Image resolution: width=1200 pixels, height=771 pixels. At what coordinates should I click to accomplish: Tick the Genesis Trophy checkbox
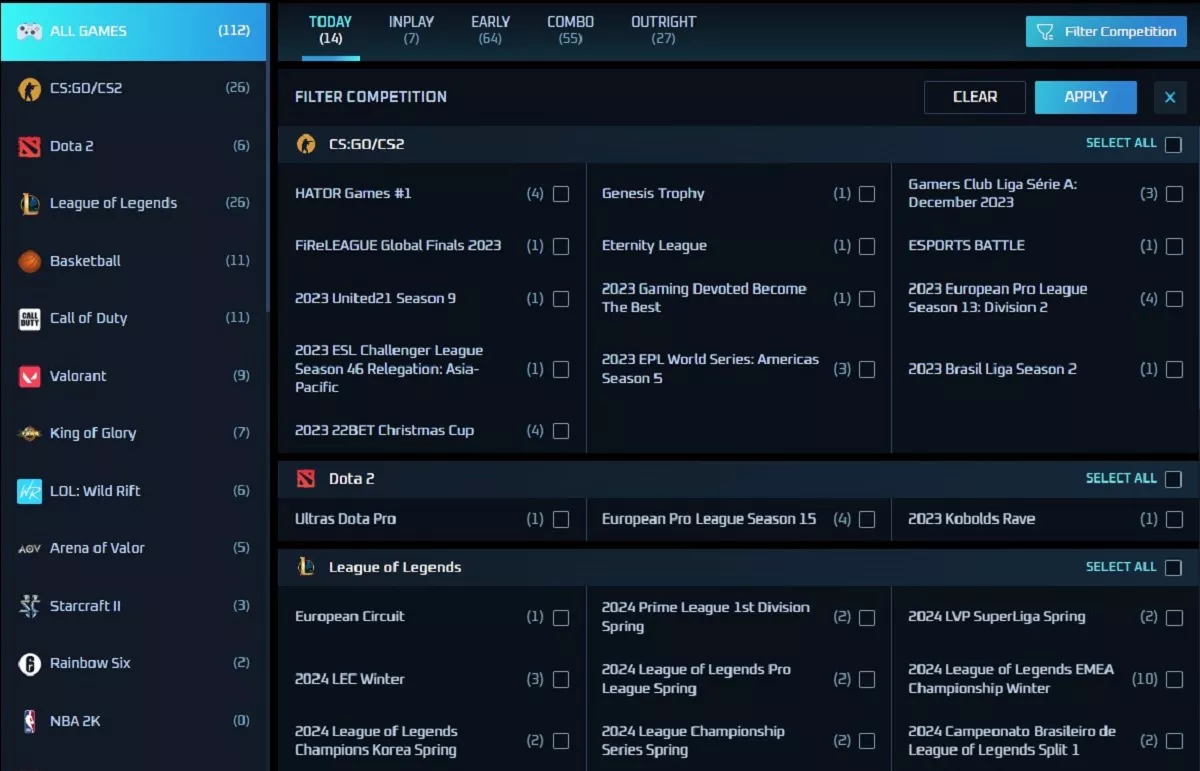pyautogui.click(x=867, y=194)
